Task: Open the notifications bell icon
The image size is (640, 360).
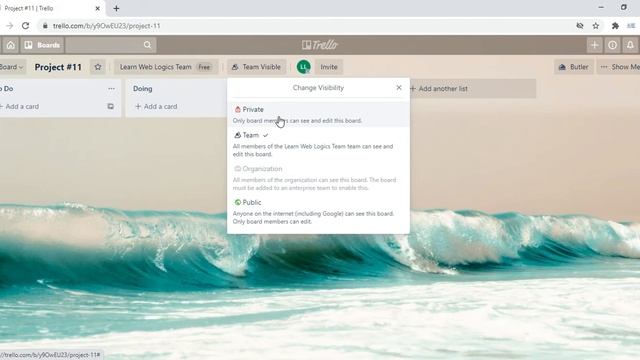Action: 630,45
